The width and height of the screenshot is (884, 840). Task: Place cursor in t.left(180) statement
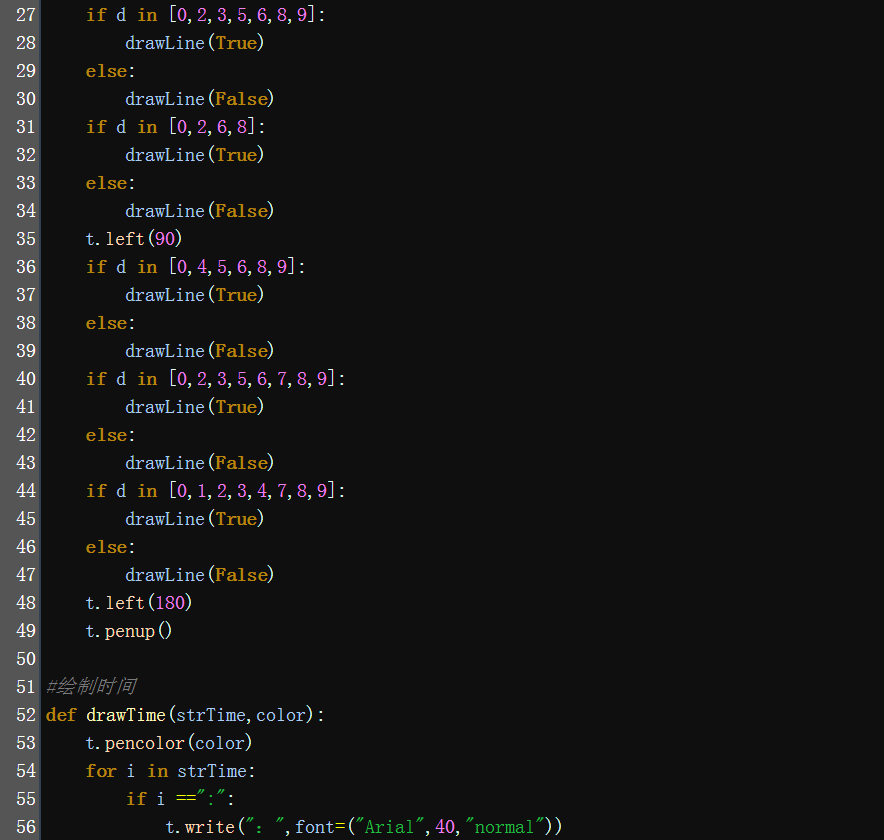tap(138, 603)
